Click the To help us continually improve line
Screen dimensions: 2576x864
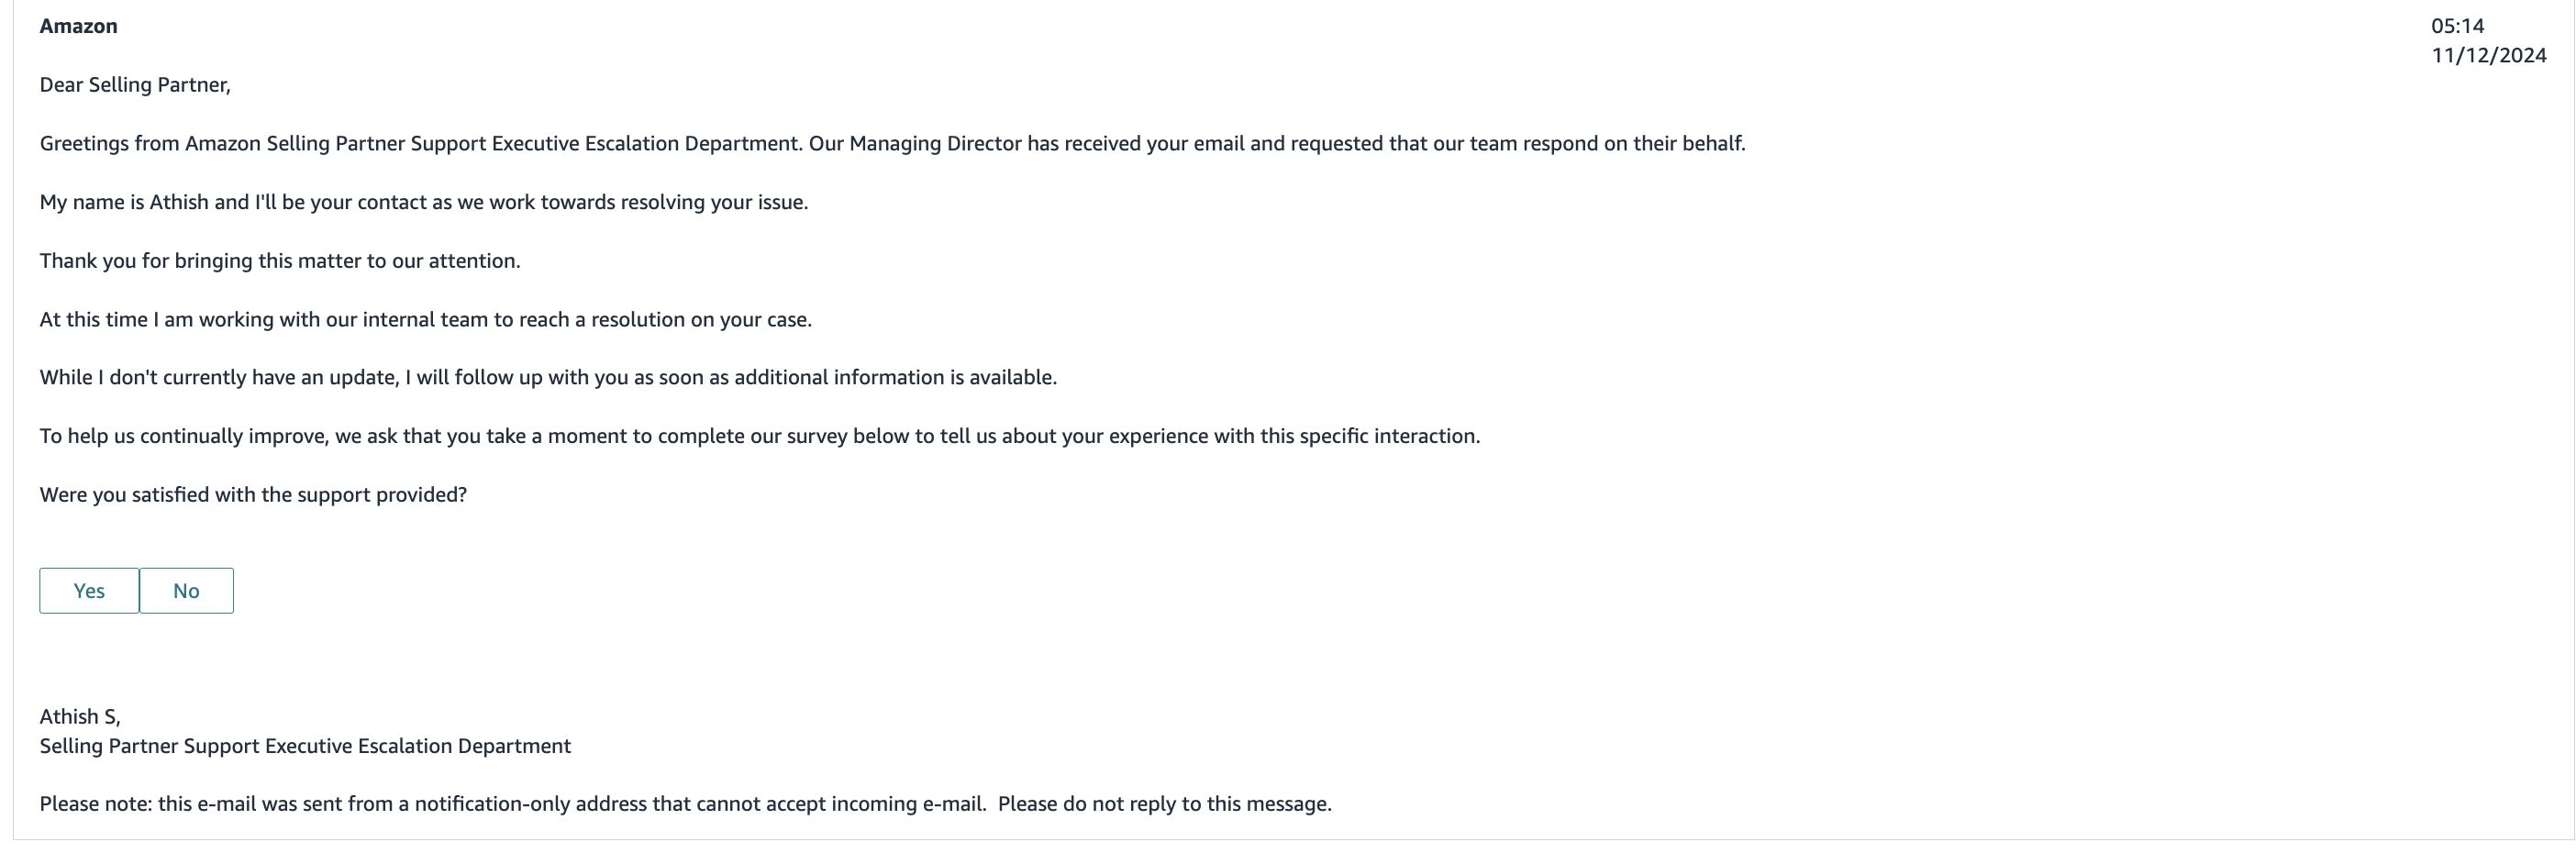point(760,437)
